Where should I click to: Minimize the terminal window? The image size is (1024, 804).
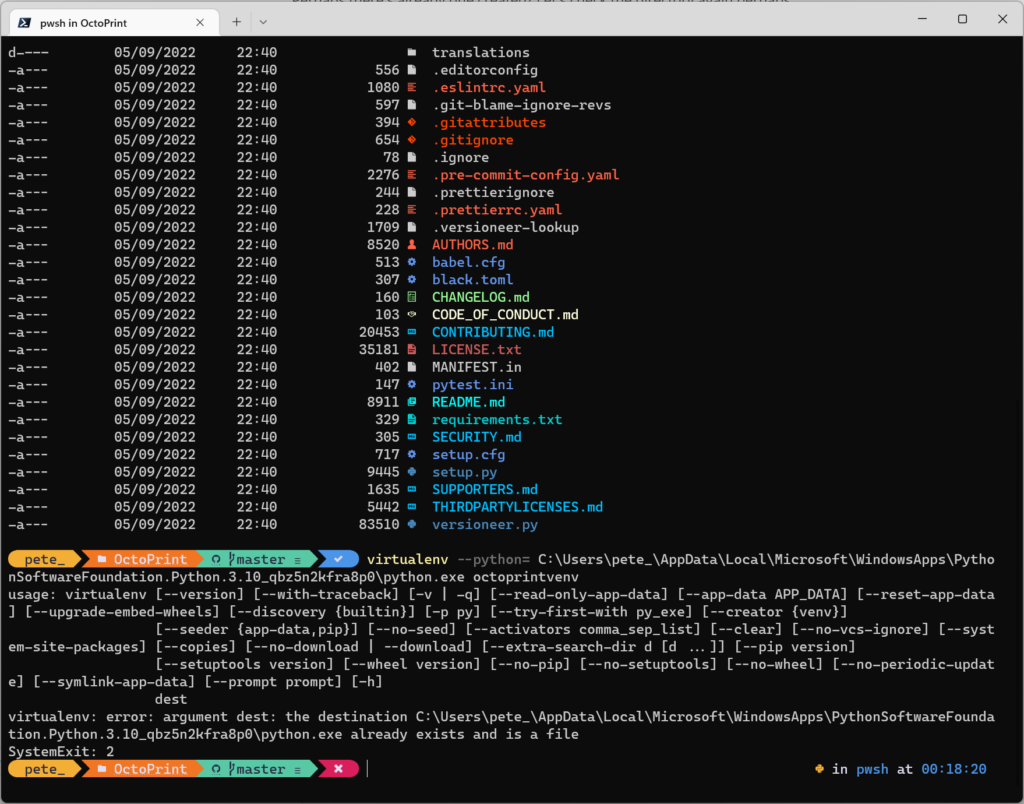pyautogui.click(x=922, y=19)
